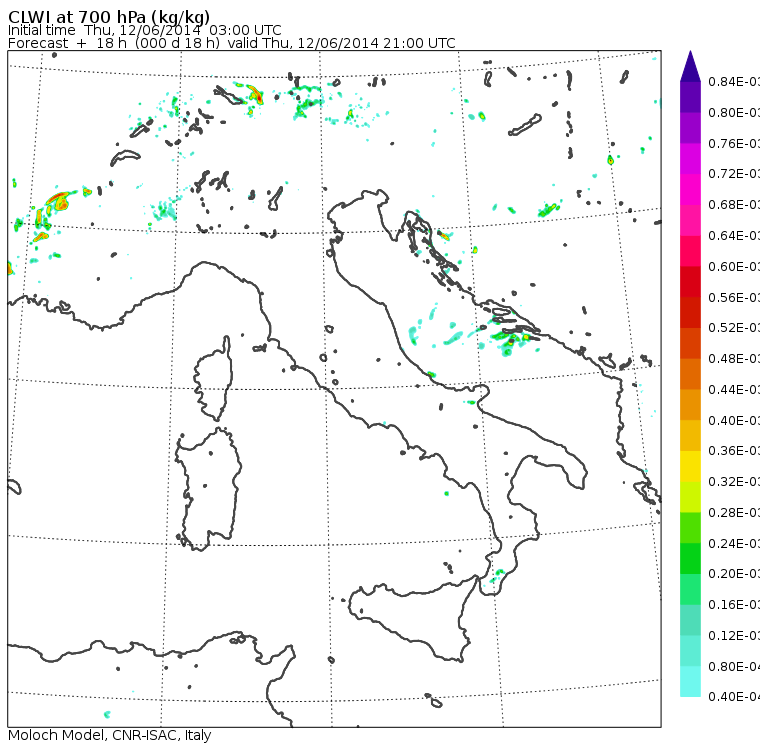
Task: Click the legend label 0.80E-03
Action: click(734, 112)
